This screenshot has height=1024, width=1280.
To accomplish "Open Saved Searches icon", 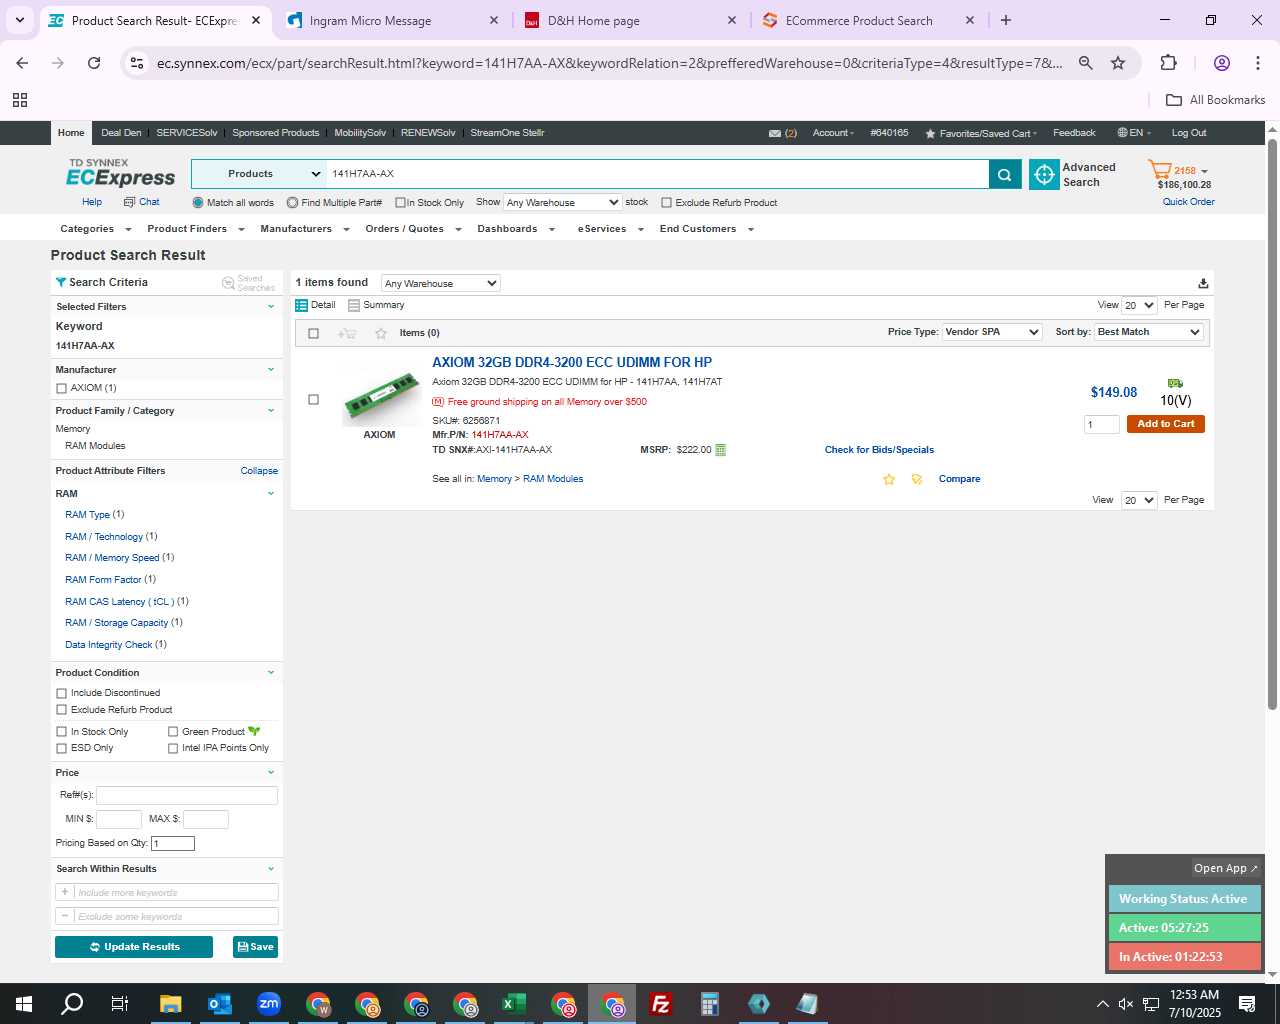I will [x=228, y=283].
